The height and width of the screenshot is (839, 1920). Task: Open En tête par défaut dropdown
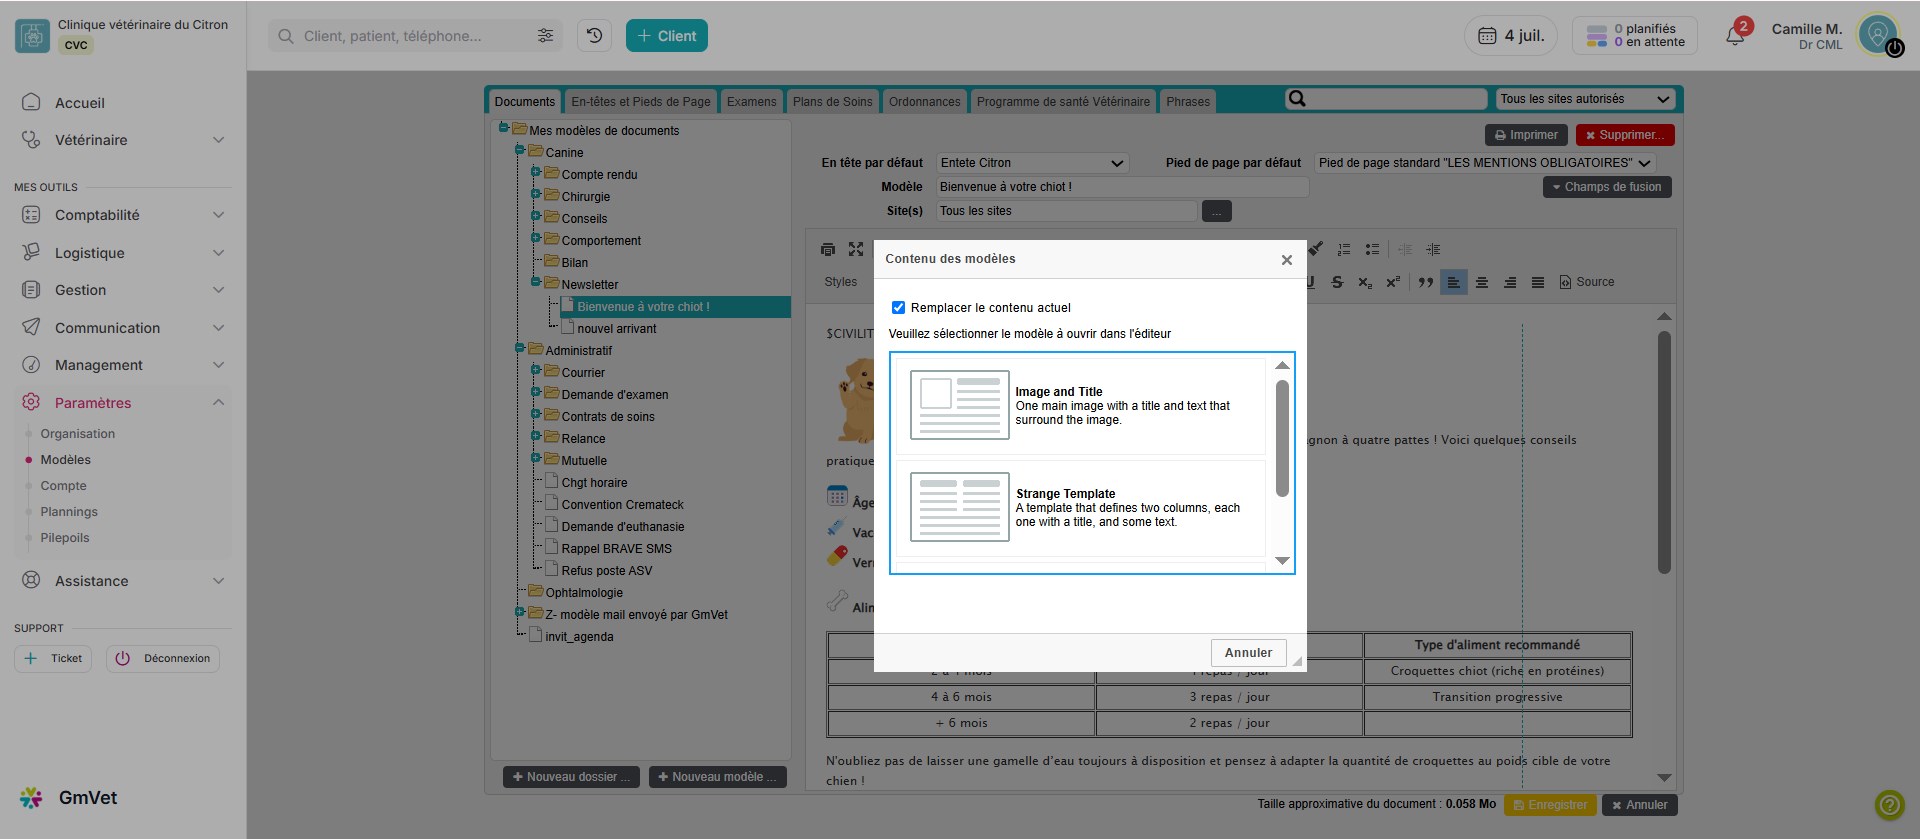(1033, 163)
